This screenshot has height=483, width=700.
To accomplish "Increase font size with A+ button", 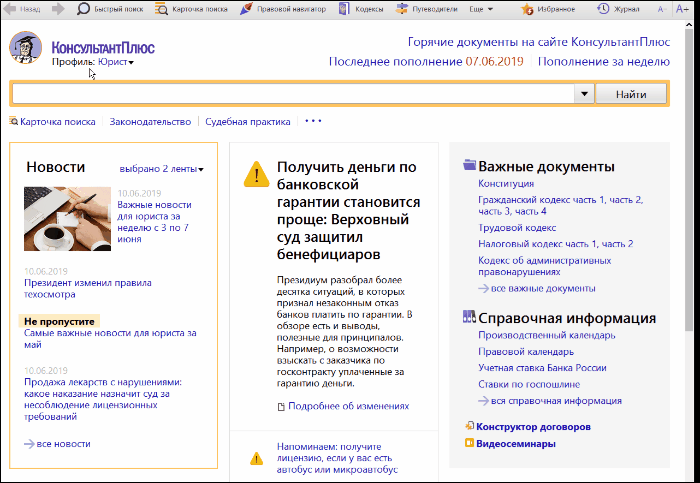I will pyautogui.click(x=682, y=9).
